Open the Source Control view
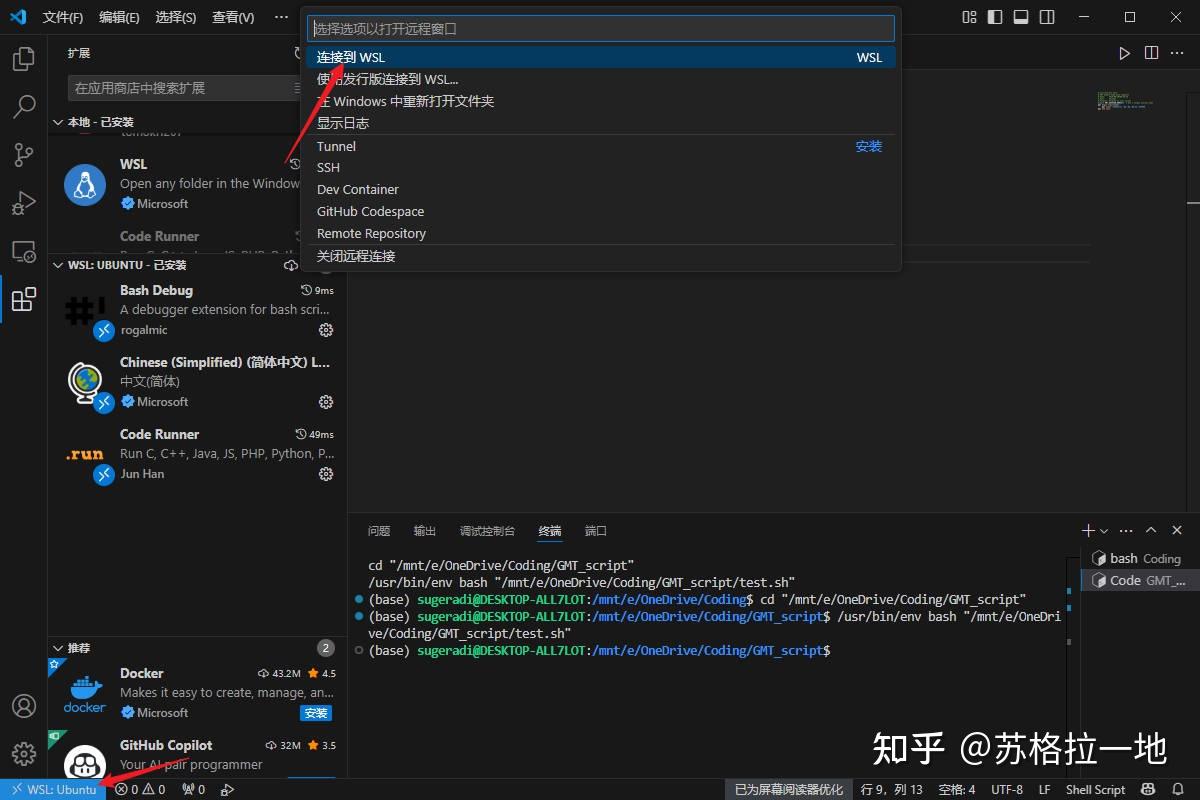The width and height of the screenshot is (1200, 800). [x=22, y=155]
